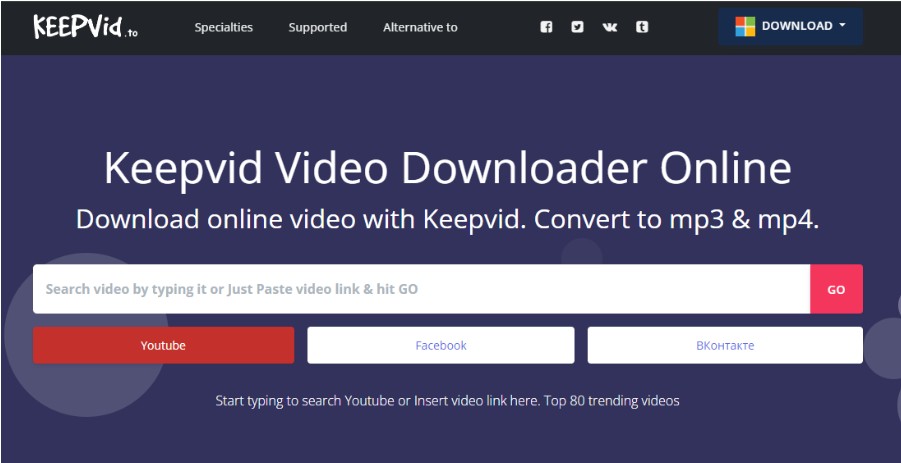The image size is (901, 463).
Task: Click the Windows logo on Download button
Action: coord(745,26)
